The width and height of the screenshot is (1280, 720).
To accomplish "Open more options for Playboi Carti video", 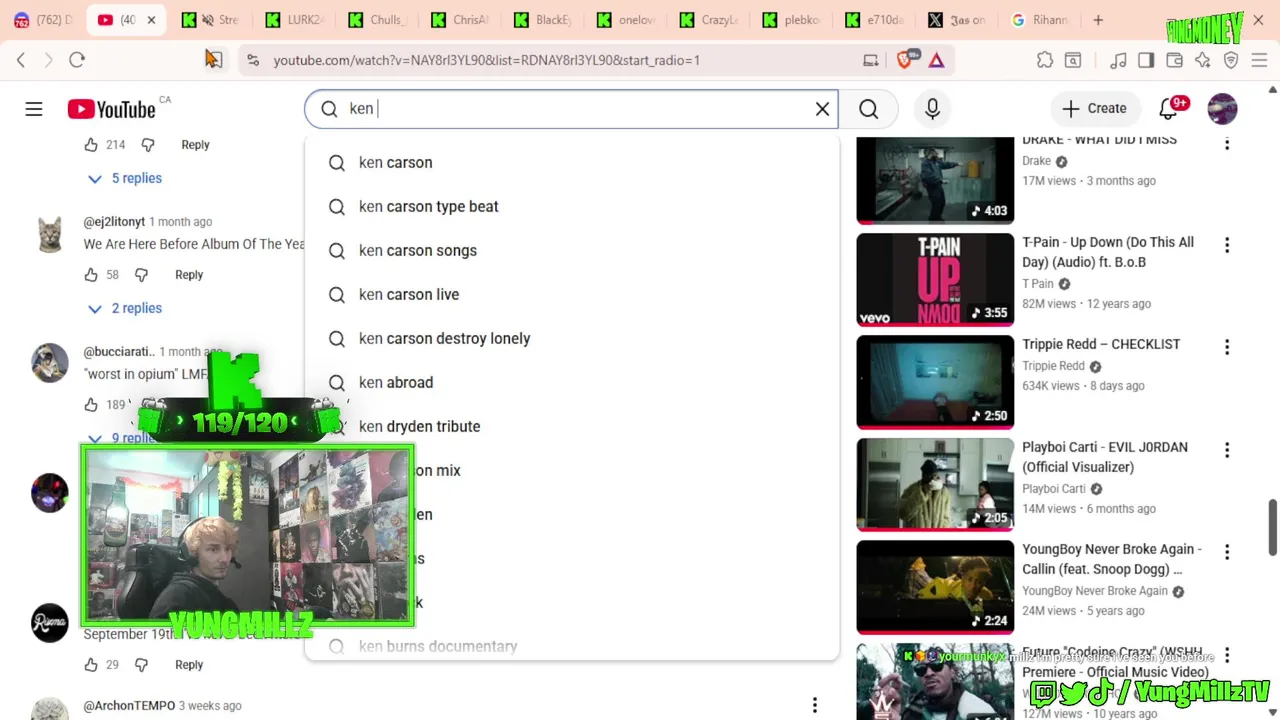I will [1227, 450].
